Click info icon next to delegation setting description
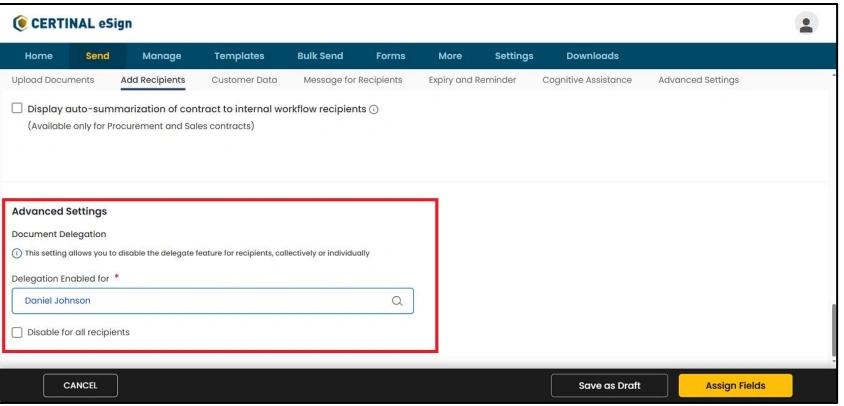The width and height of the screenshot is (844, 406). (x=17, y=253)
